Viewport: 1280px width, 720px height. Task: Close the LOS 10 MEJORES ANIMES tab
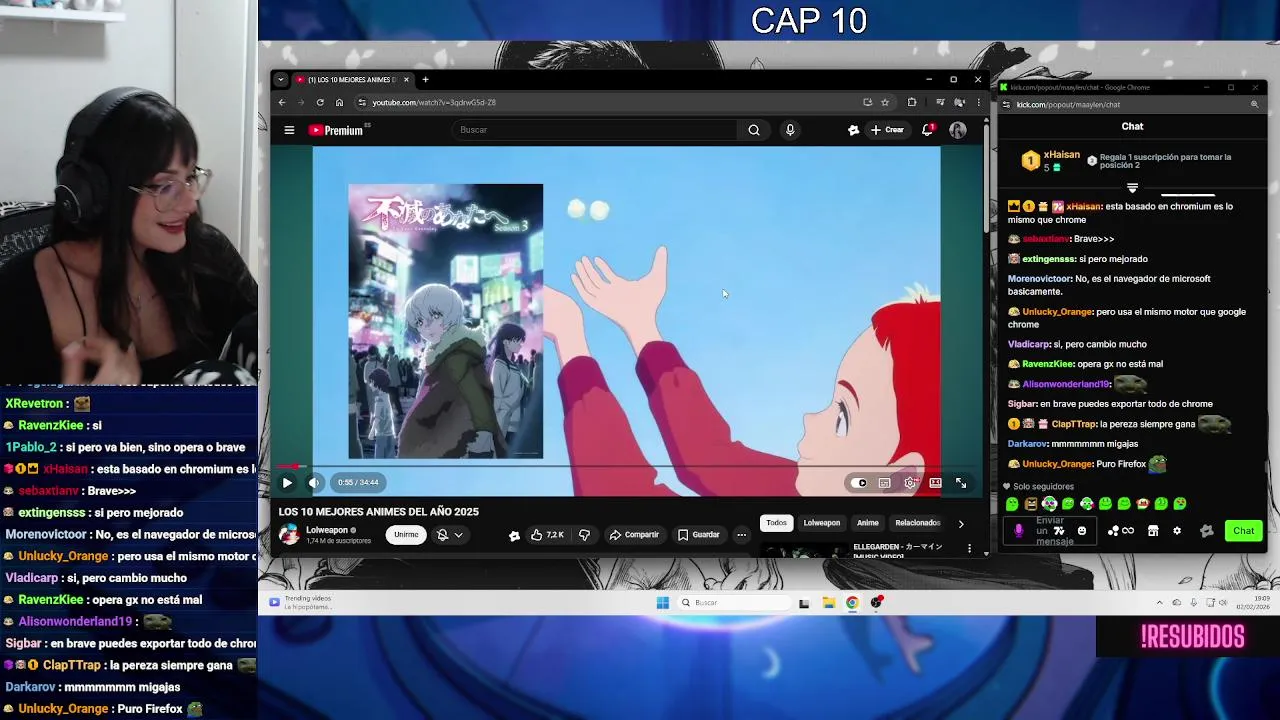(x=406, y=80)
